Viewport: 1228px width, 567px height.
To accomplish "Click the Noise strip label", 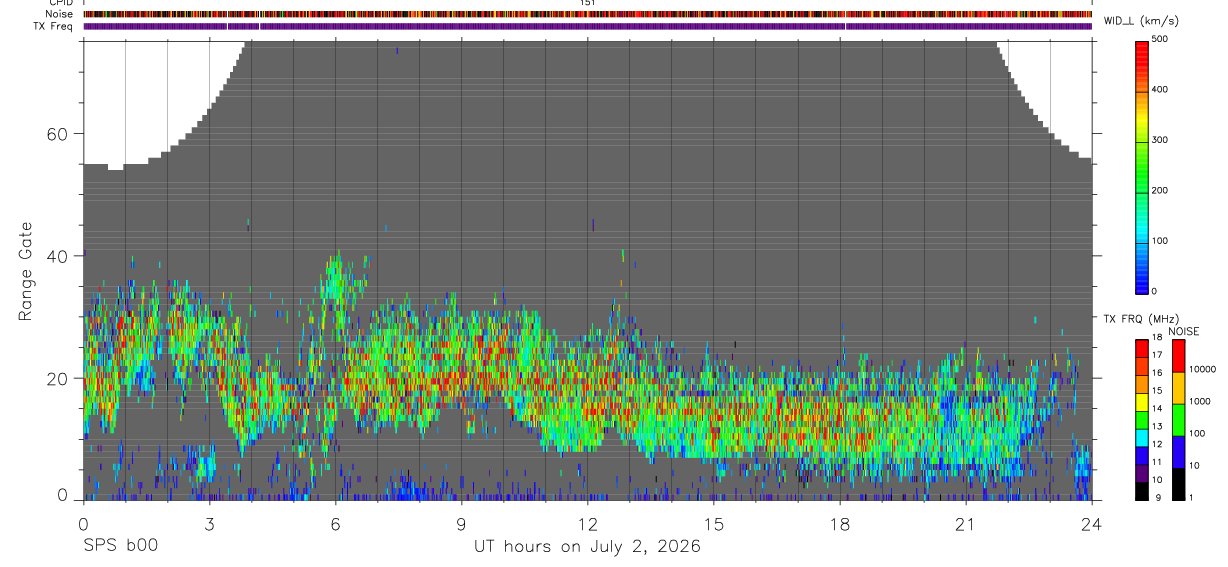I will click(59, 14).
